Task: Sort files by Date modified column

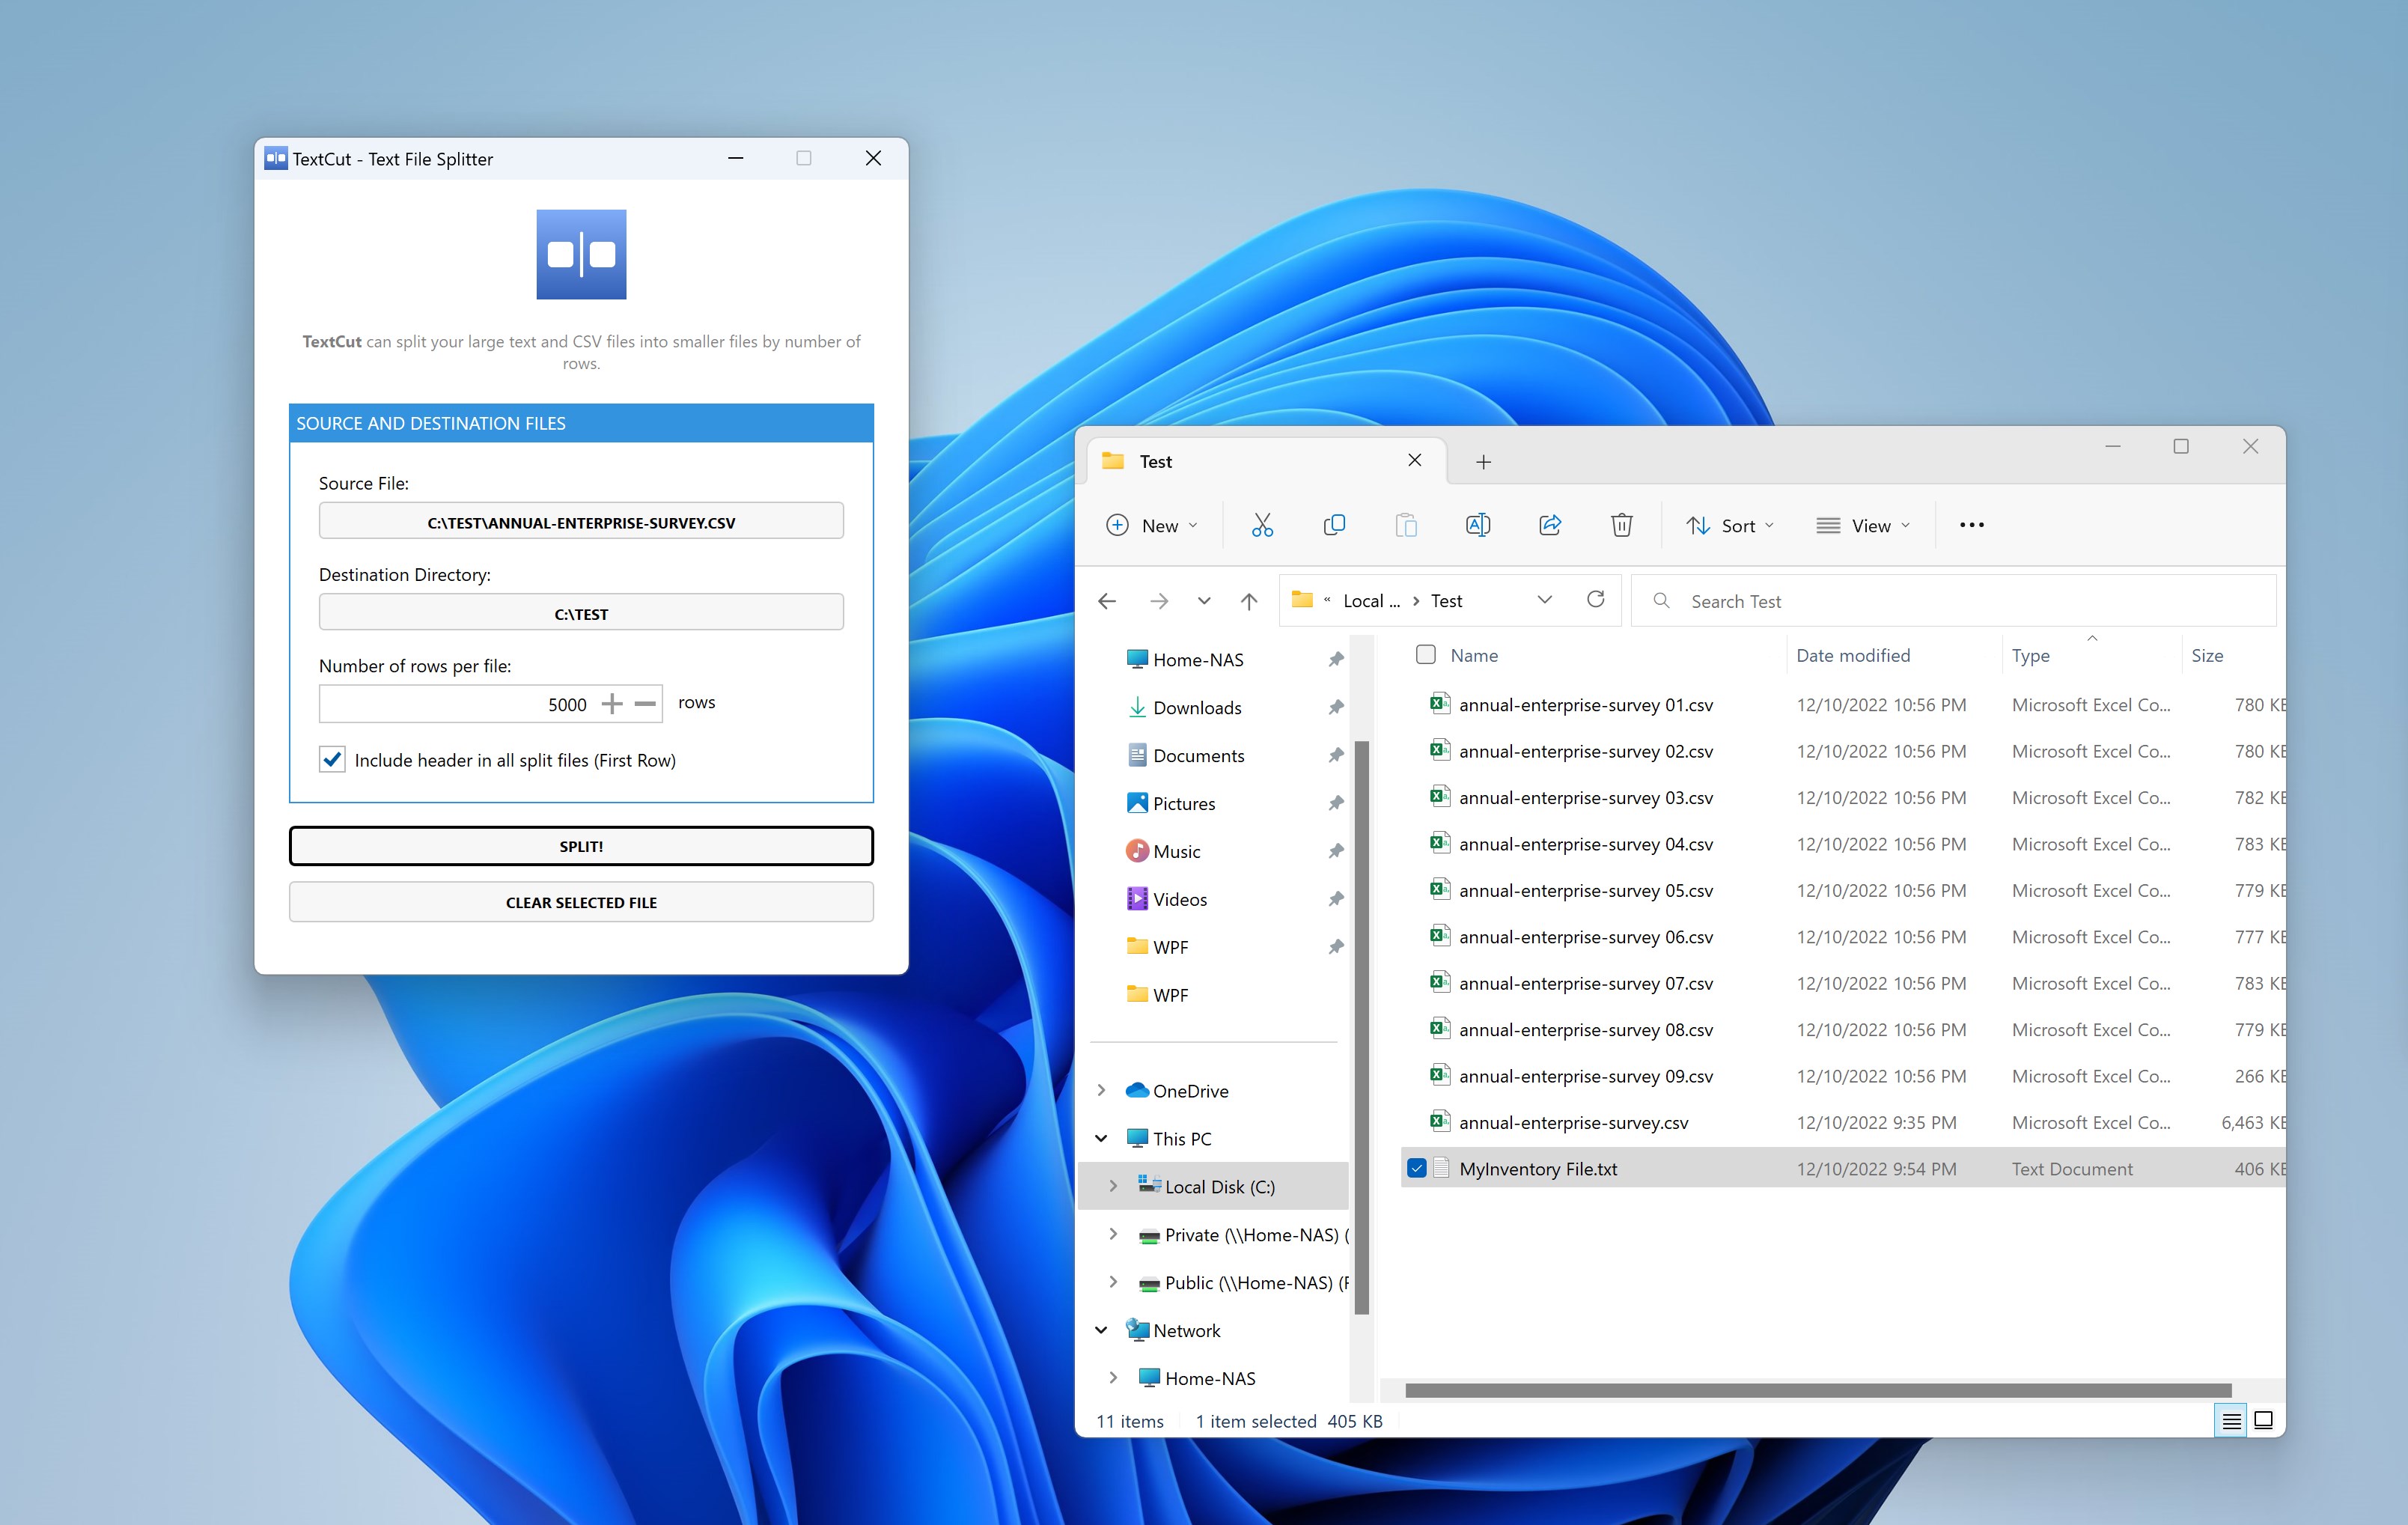Action: click(x=1853, y=656)
